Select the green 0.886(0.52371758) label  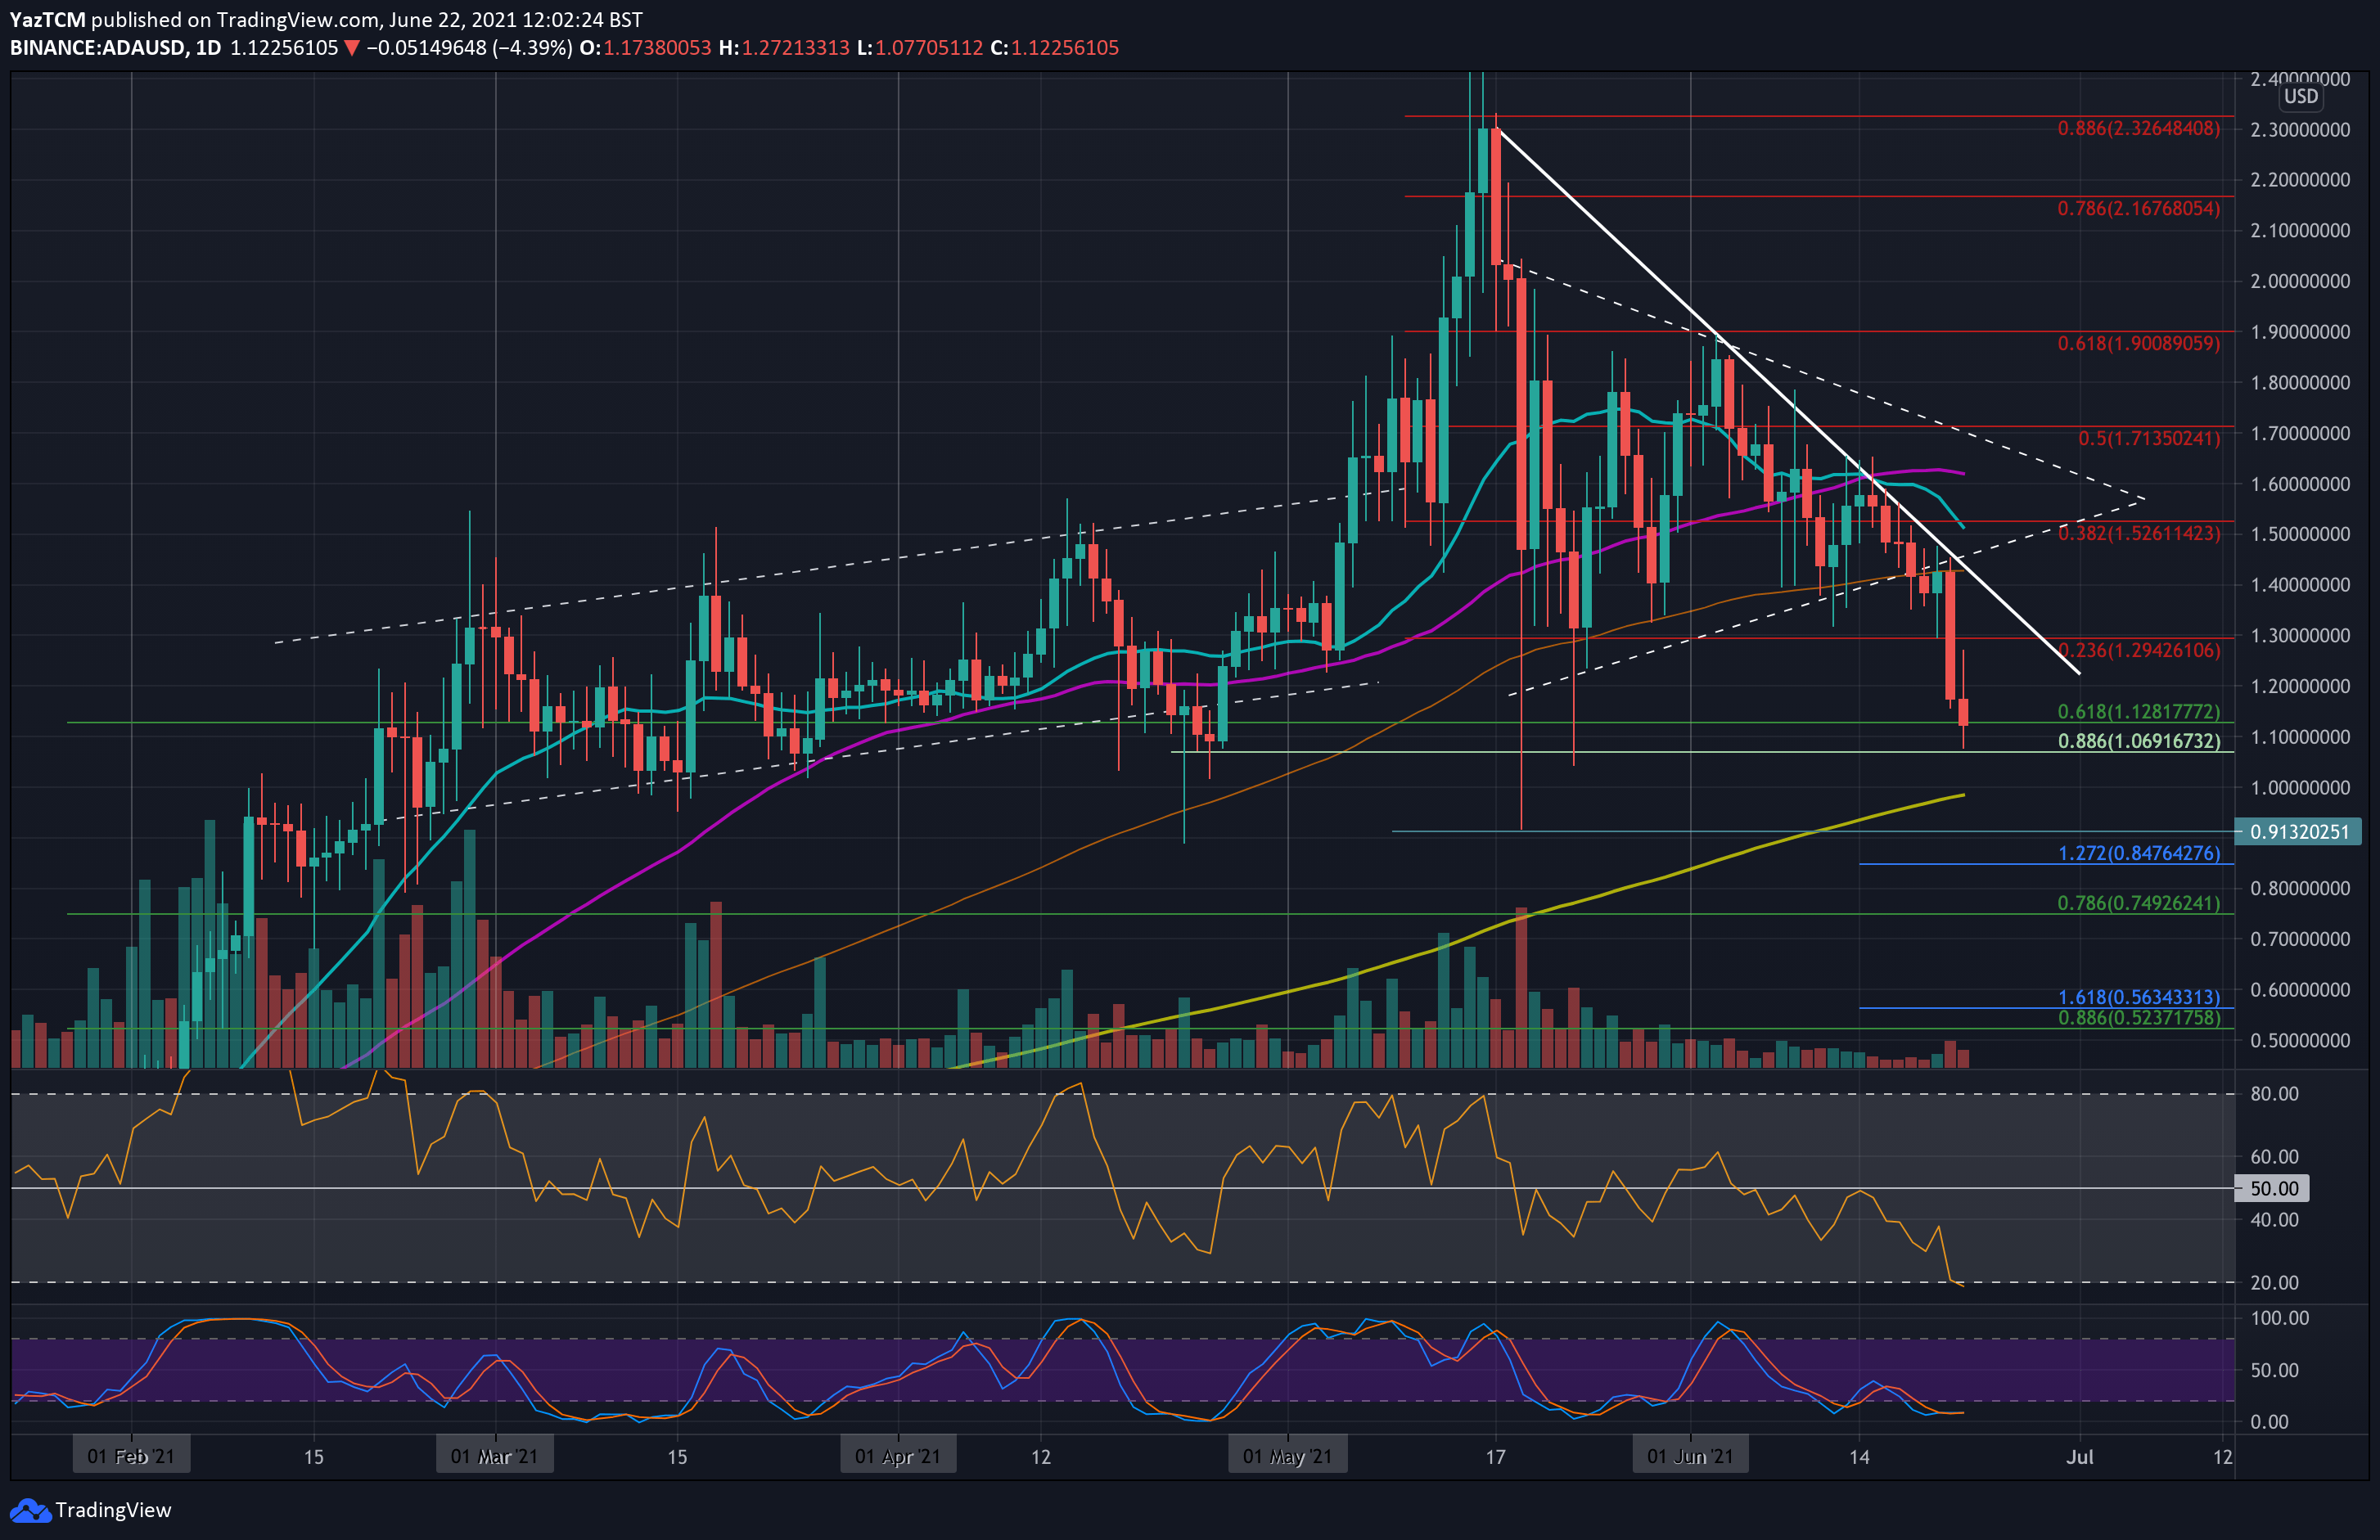click(x=2138, y=1018)
